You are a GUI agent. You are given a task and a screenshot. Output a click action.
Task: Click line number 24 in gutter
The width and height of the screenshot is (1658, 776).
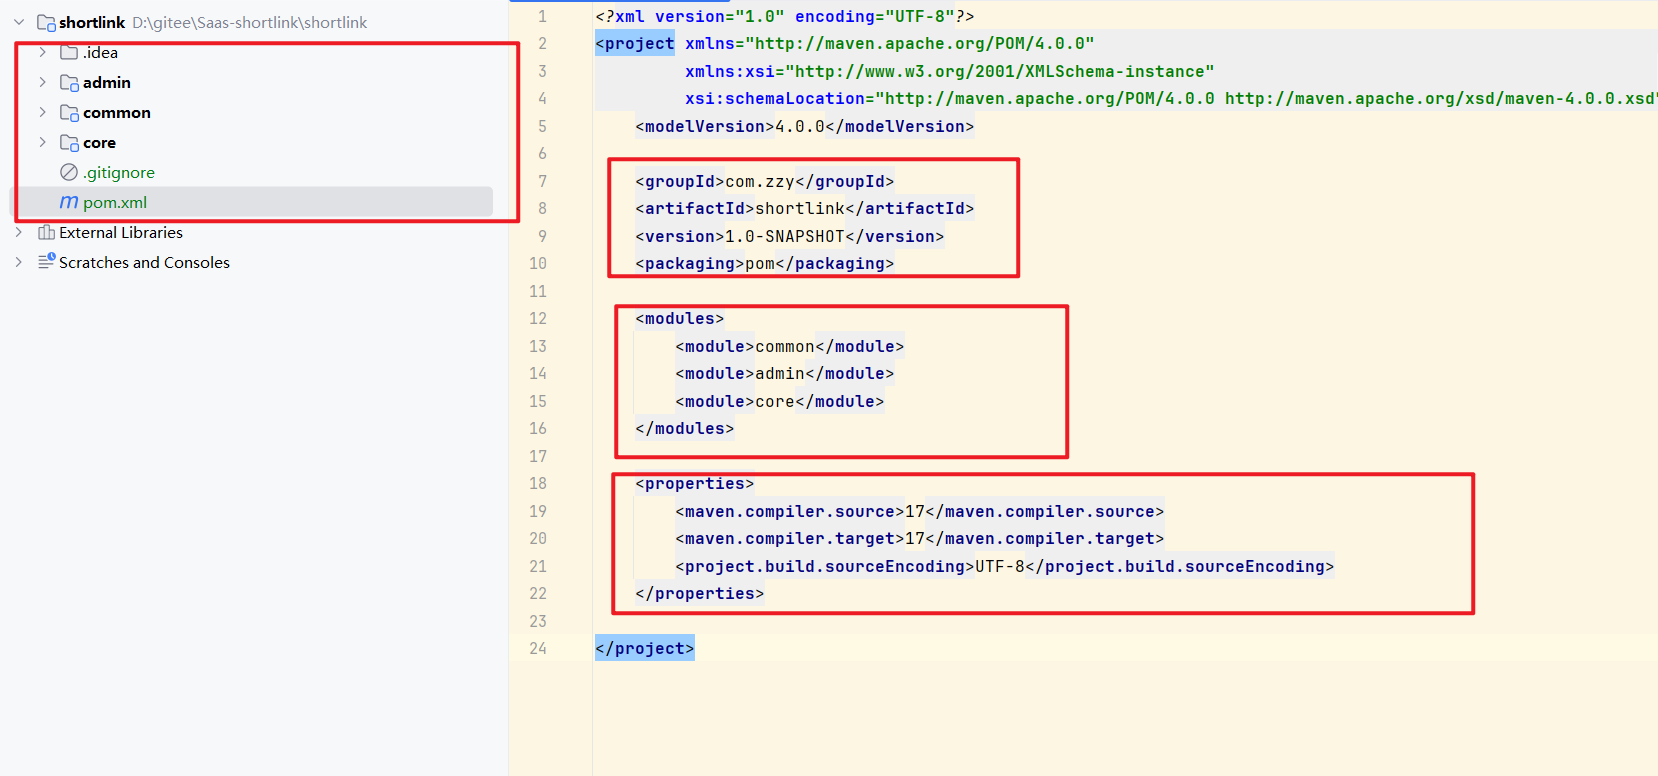pyautogui.click(x=538, y=648)
